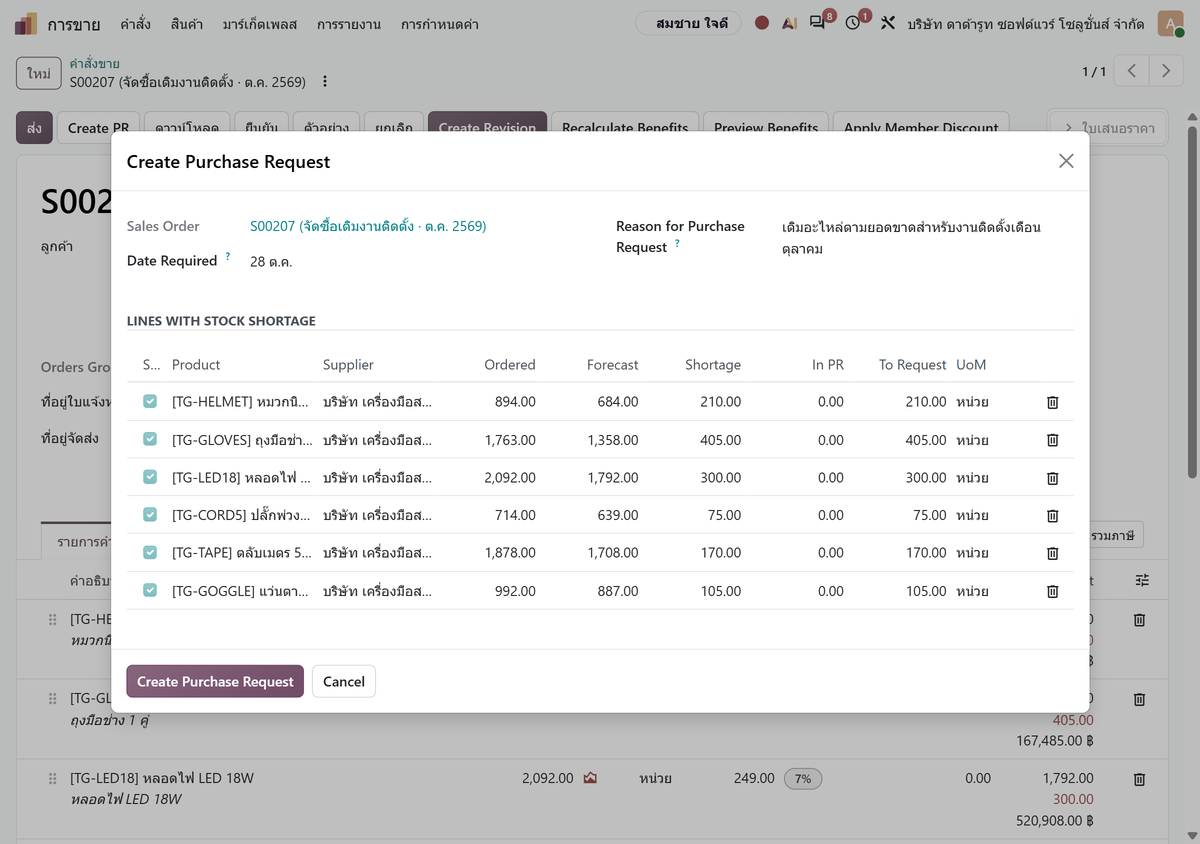Open the conversations icon with 8 badge
The image size is (1200, 844).
(819, 23)
